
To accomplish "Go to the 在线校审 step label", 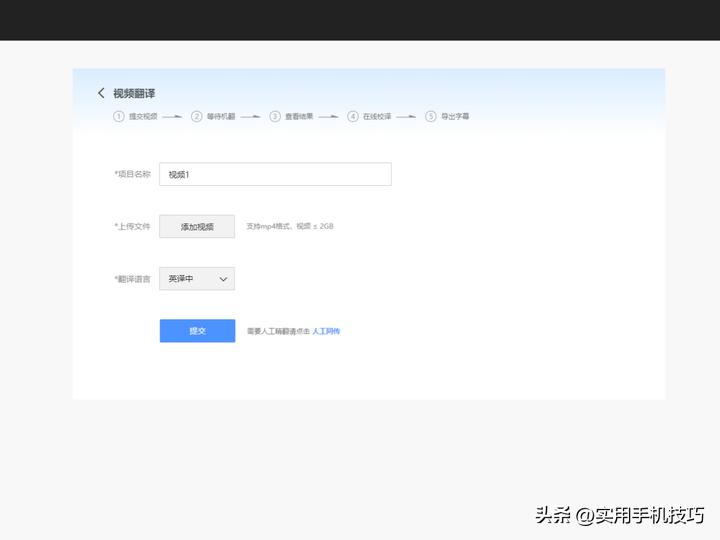I will click(x=376, y=116).
